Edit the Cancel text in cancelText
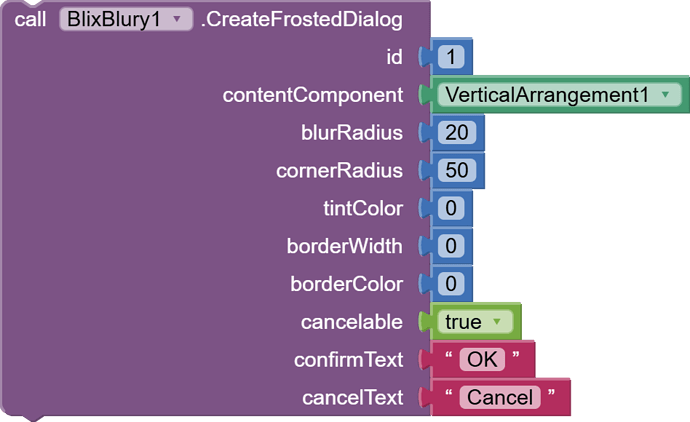The width and height of the screenshot is (690, 422). [500, 397]
